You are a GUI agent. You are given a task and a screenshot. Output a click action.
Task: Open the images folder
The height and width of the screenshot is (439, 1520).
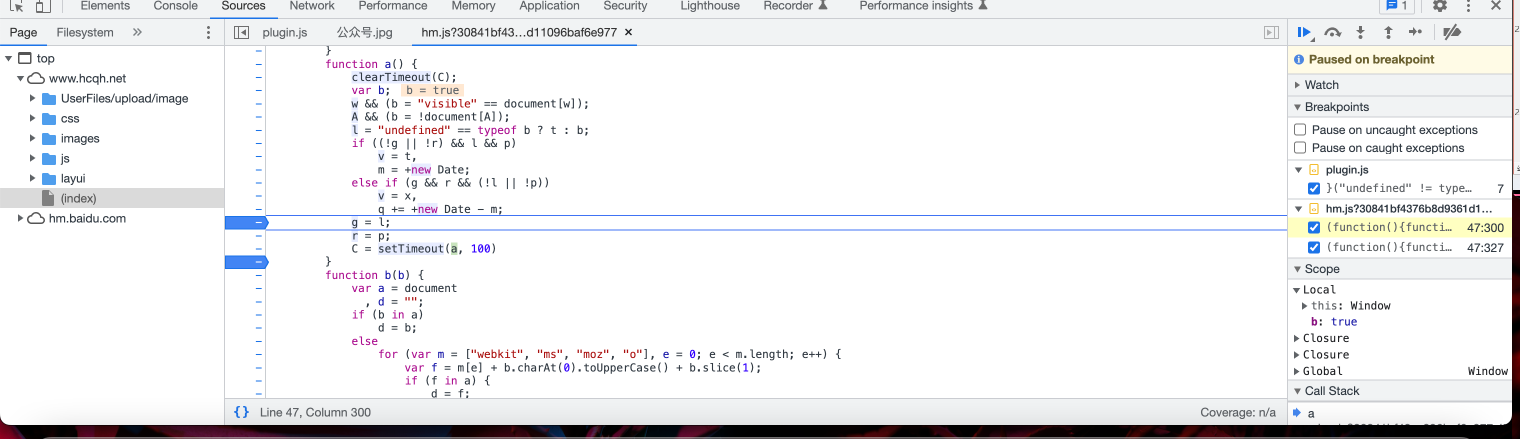coord(80,138)
